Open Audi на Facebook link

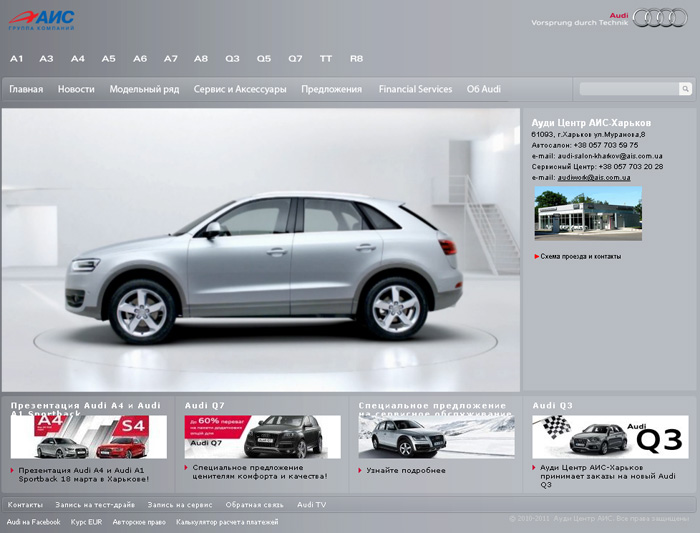tap(33, 522)
